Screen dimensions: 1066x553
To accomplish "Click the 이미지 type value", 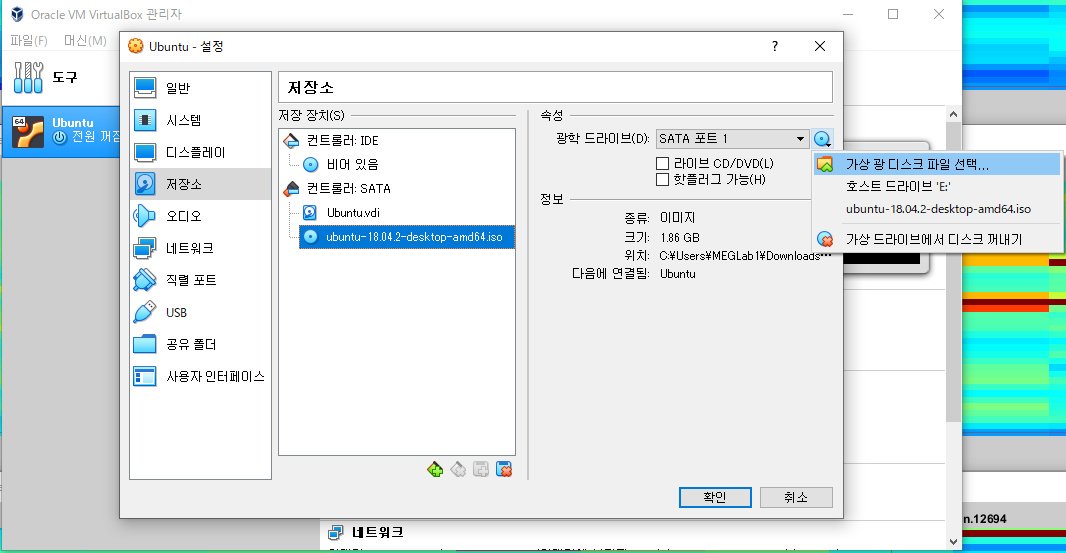I will (x=677, y=218).
